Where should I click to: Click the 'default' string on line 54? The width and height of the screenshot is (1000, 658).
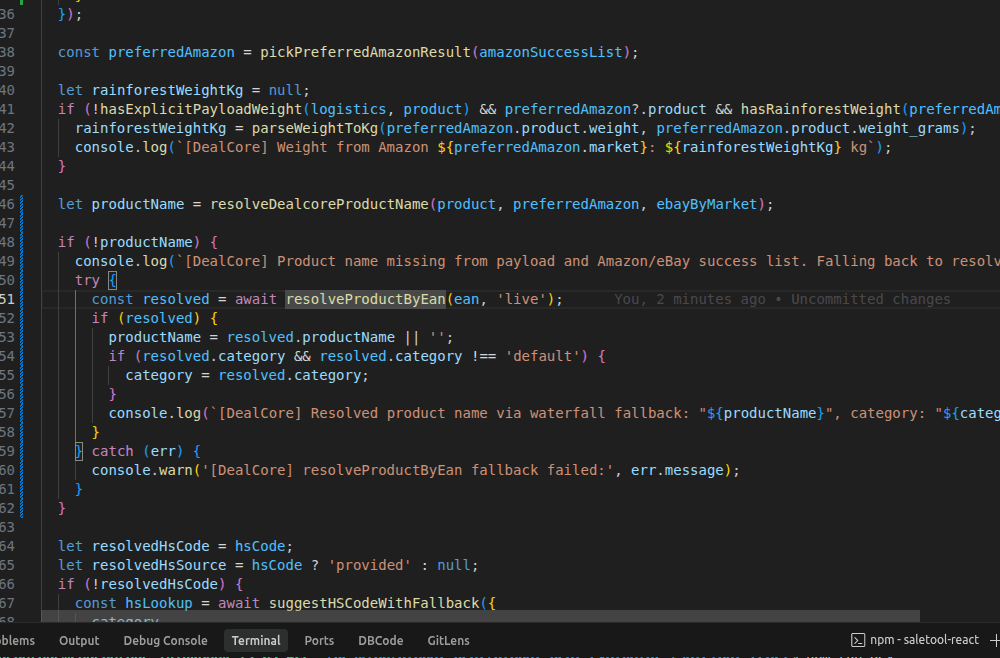(x=543, y=356)
